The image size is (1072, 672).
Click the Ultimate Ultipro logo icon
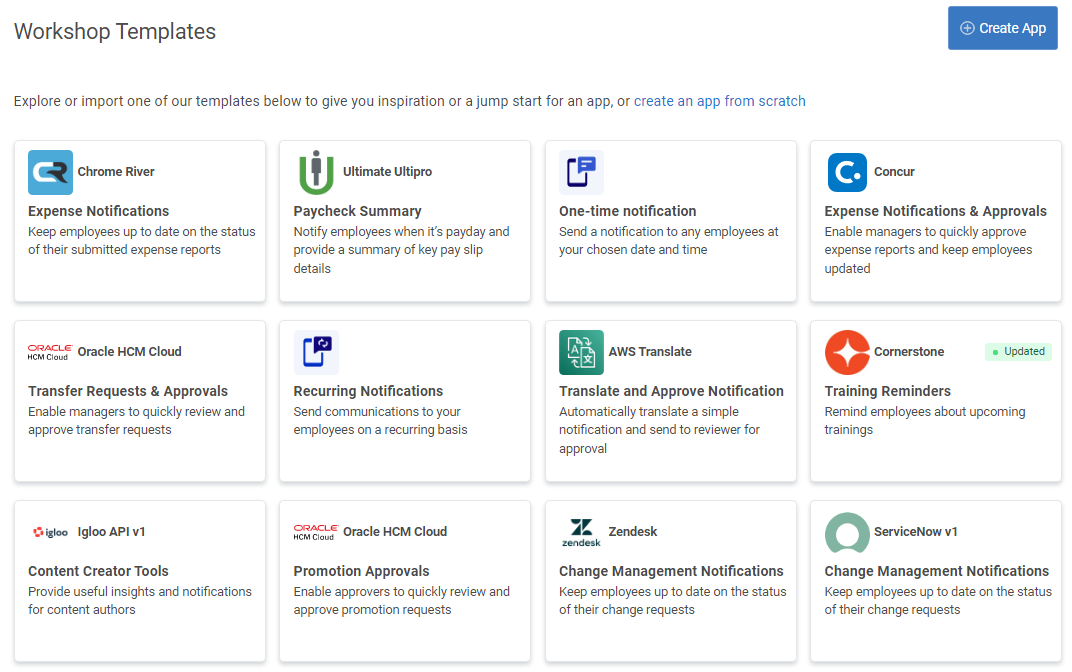[316, 172]
